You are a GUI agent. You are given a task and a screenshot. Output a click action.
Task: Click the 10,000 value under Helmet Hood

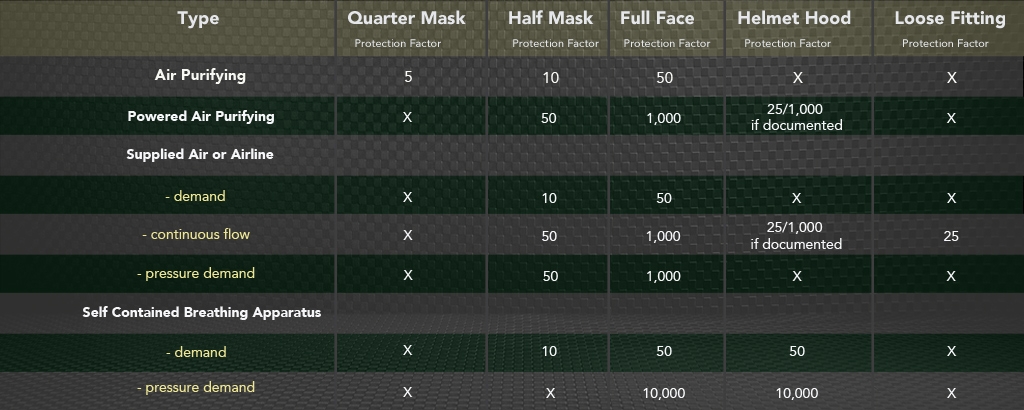[x=796, y=392]
